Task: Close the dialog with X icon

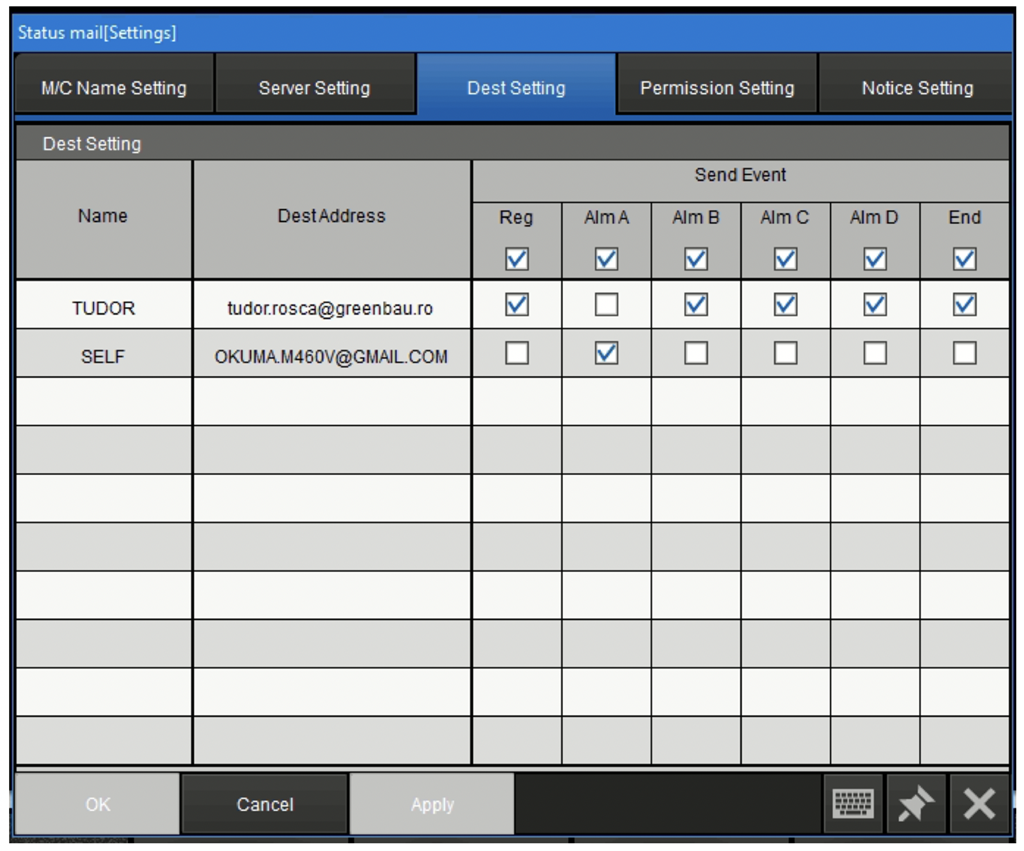Action: click(979, 804)
